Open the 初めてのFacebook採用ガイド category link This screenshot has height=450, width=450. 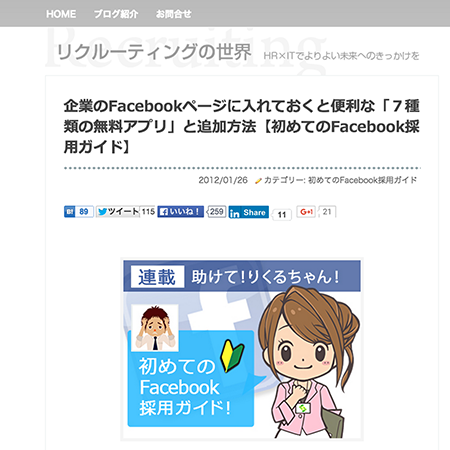(x=362, y=180)
